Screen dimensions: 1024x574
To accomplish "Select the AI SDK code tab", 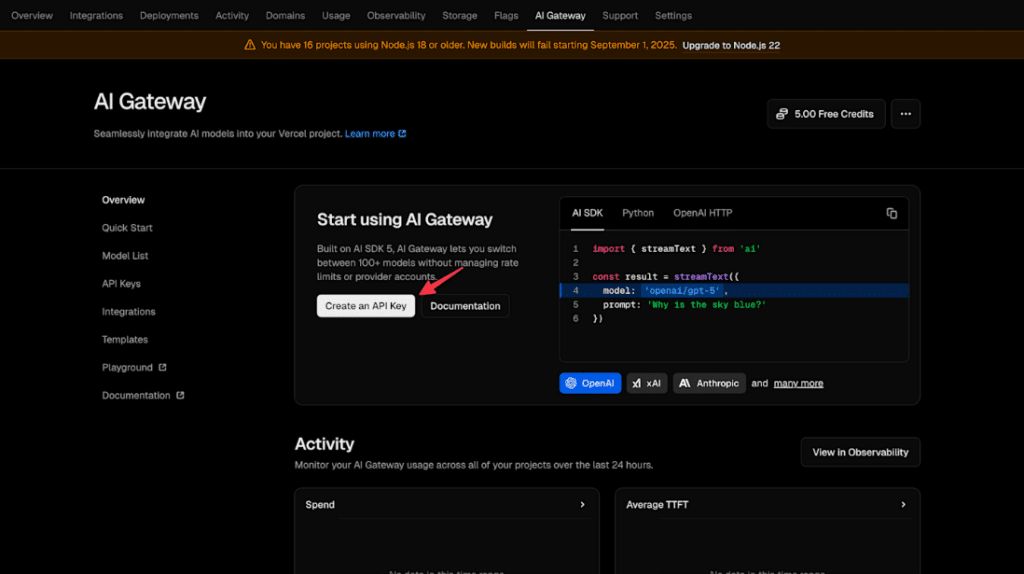I will [x=587, y=213].
